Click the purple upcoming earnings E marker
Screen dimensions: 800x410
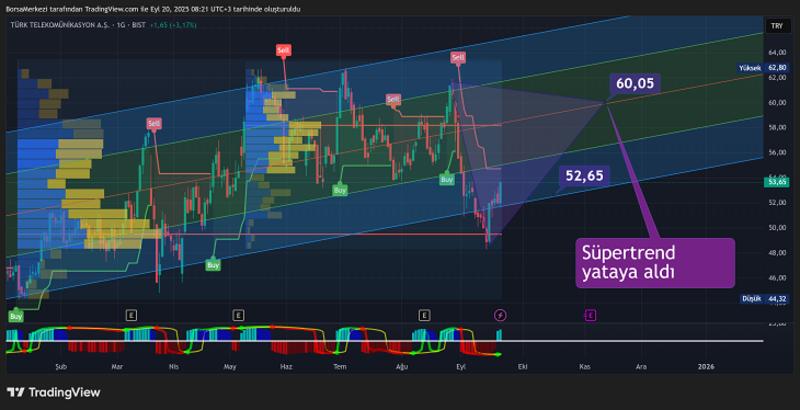[590, 316]
